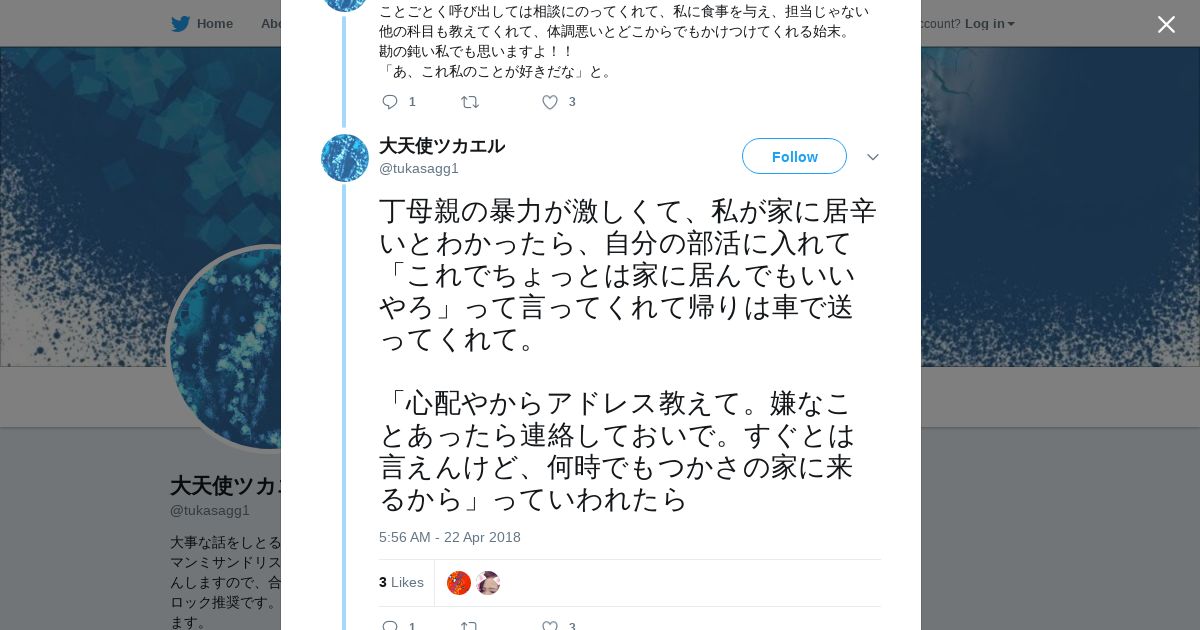Close the tweet popup with X
This screenshot has width=1200, height=630.
tap(1166, 25)
